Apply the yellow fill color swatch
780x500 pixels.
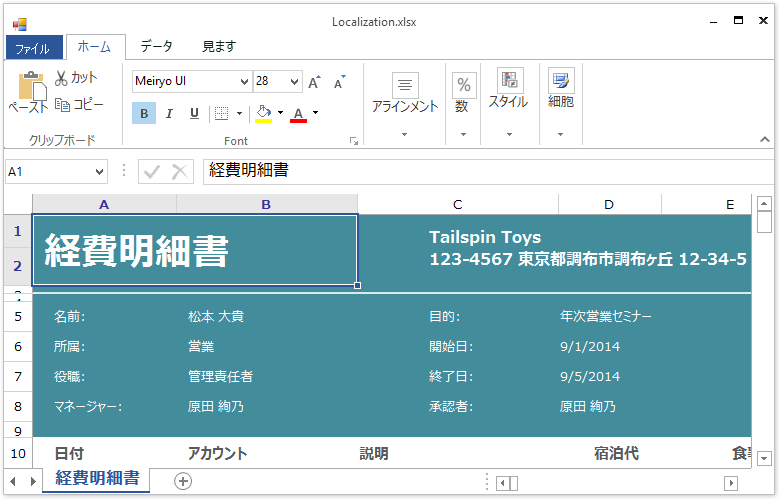(x=263, y=114)
